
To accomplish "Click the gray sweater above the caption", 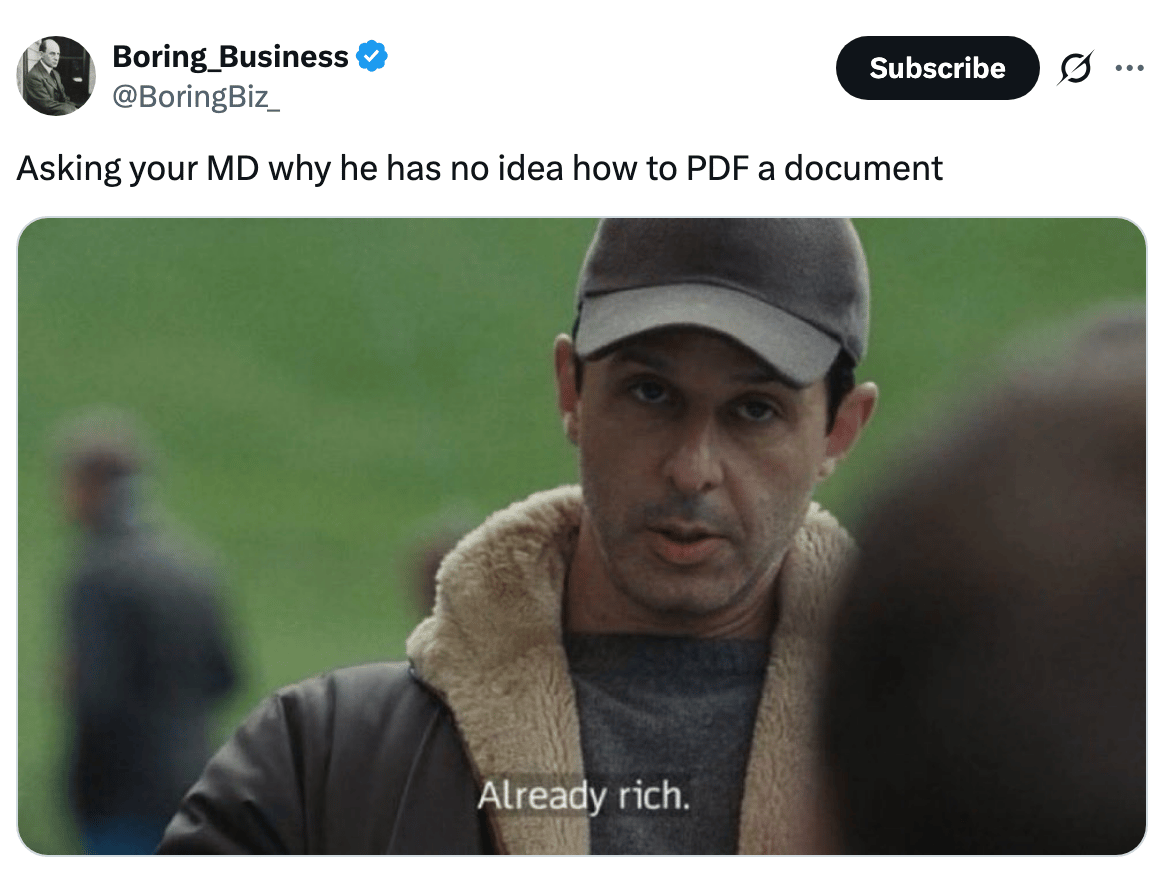I will click(x=665, y=703).
